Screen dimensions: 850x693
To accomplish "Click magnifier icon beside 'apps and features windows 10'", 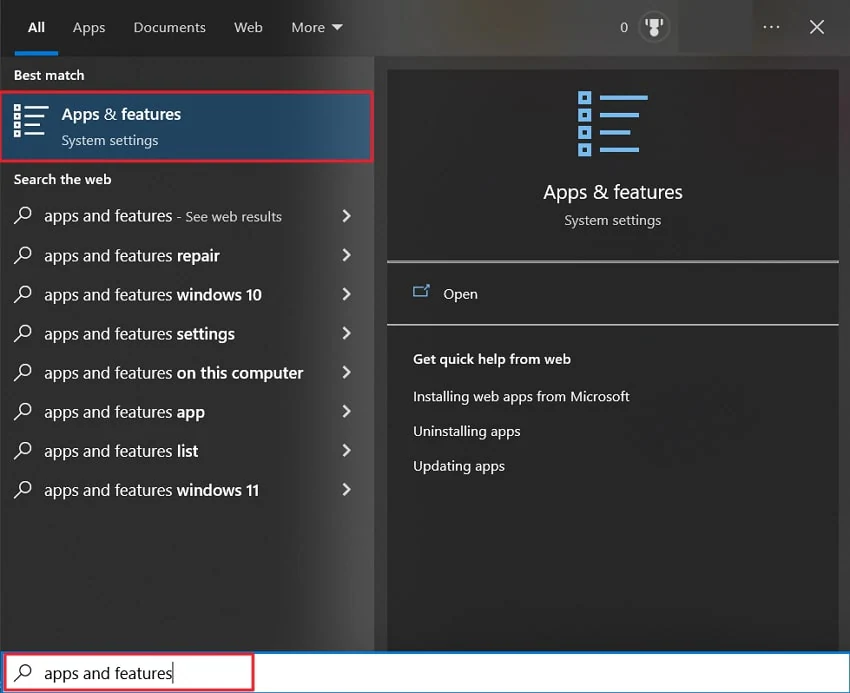I will (23, 294).
